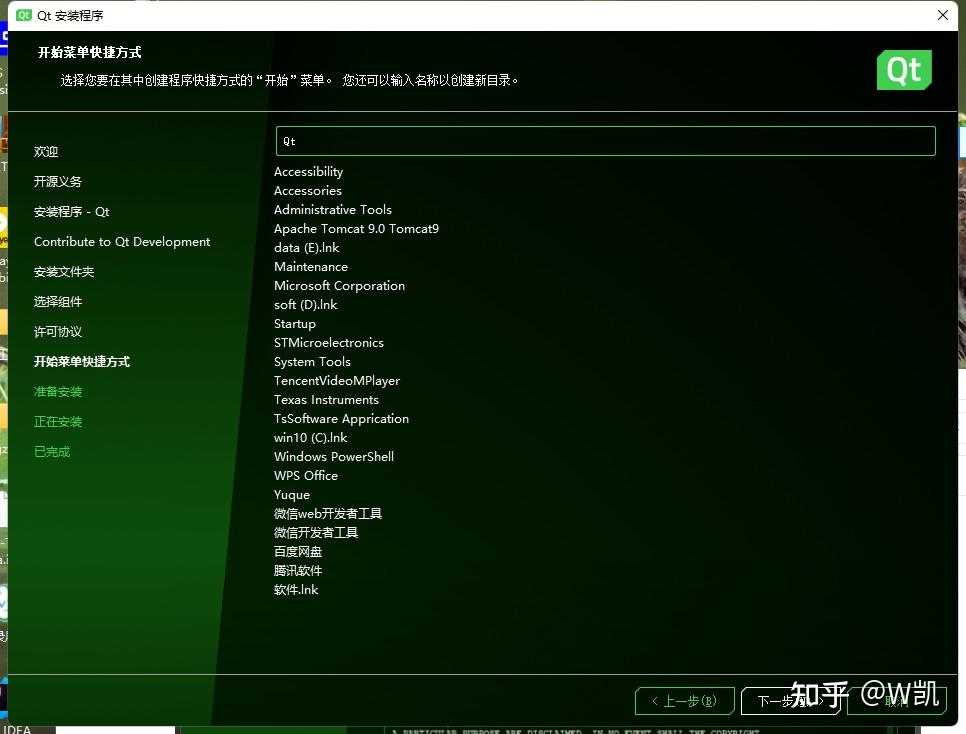Select System Tools folder entry
The height and width of the screenshot is (734, 966).
coord(312,362)
